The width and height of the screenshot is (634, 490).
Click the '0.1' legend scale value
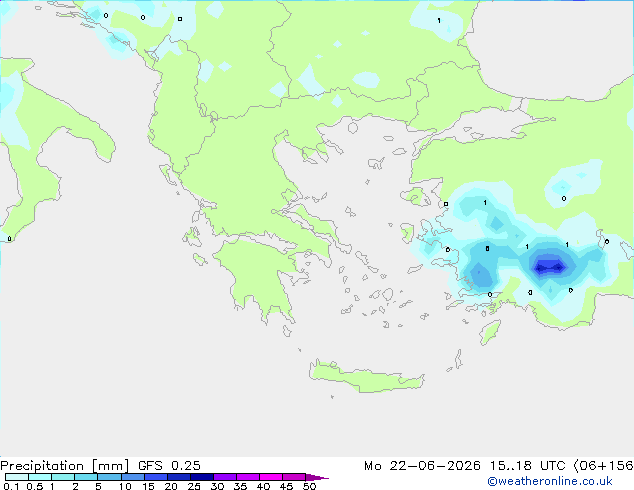(11, 486)
